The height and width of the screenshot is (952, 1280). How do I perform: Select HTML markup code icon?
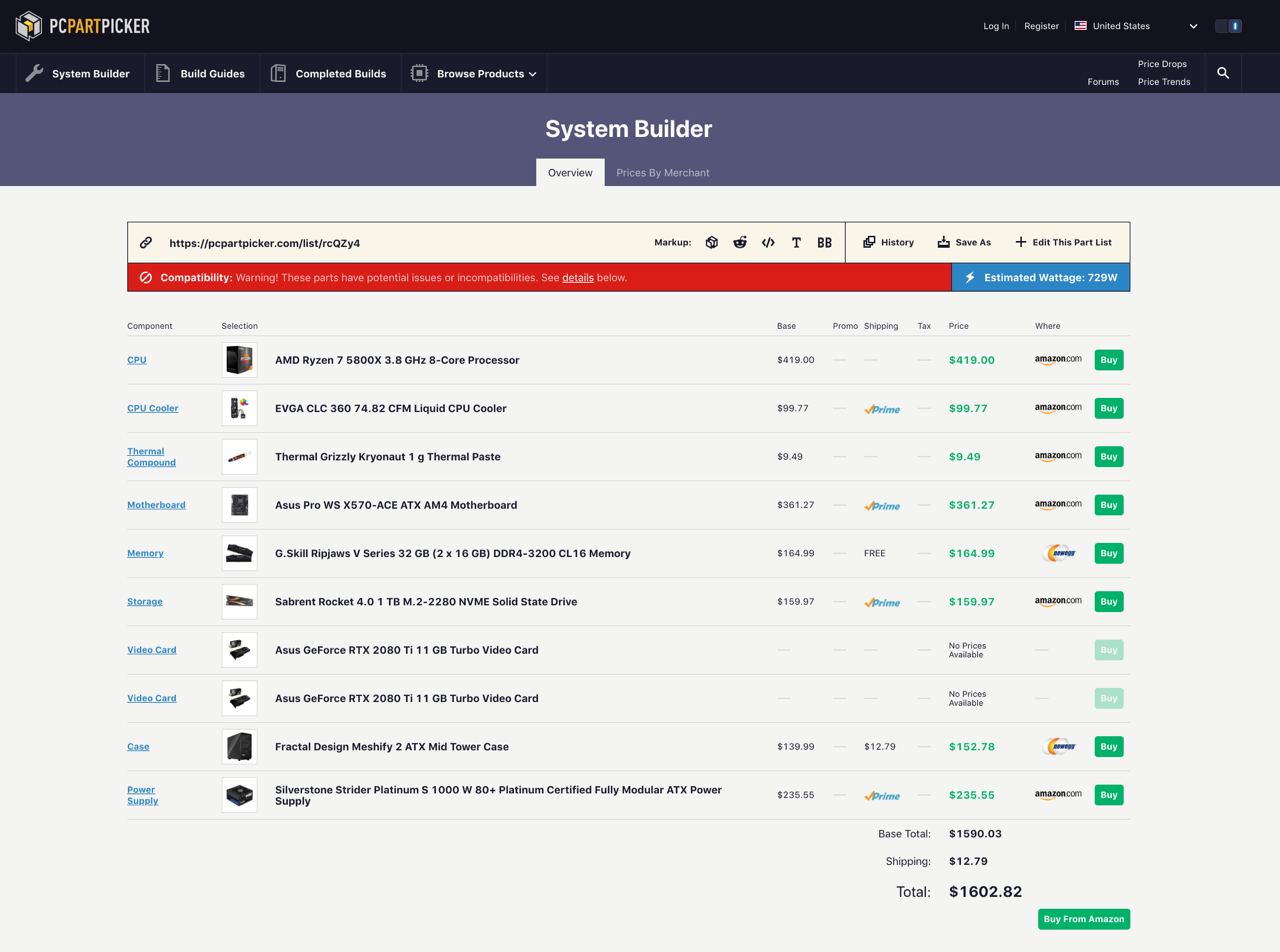point(768,242)
